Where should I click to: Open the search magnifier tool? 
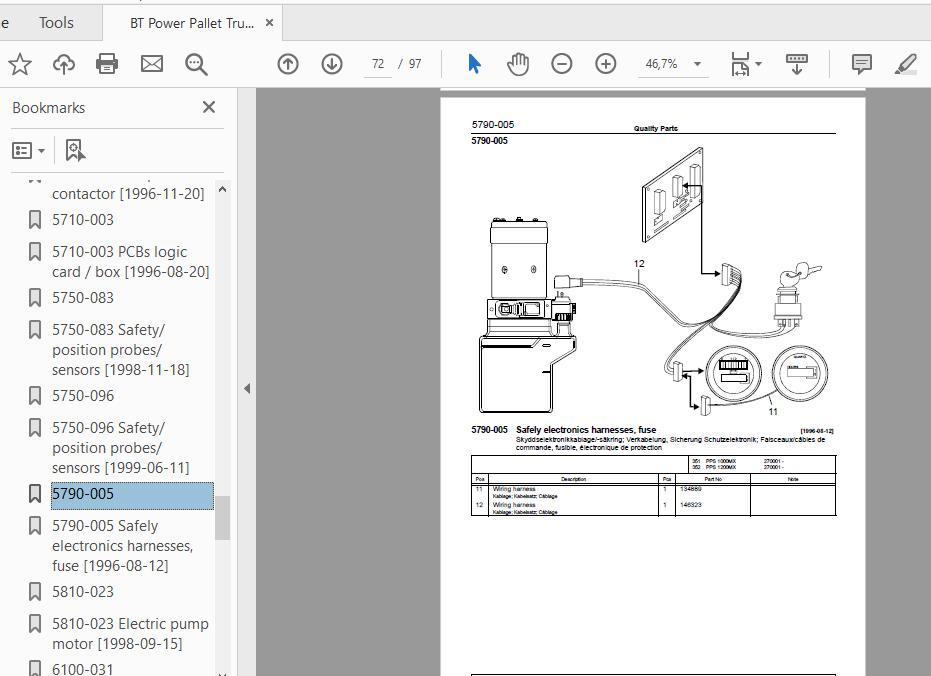click(196, 64)
